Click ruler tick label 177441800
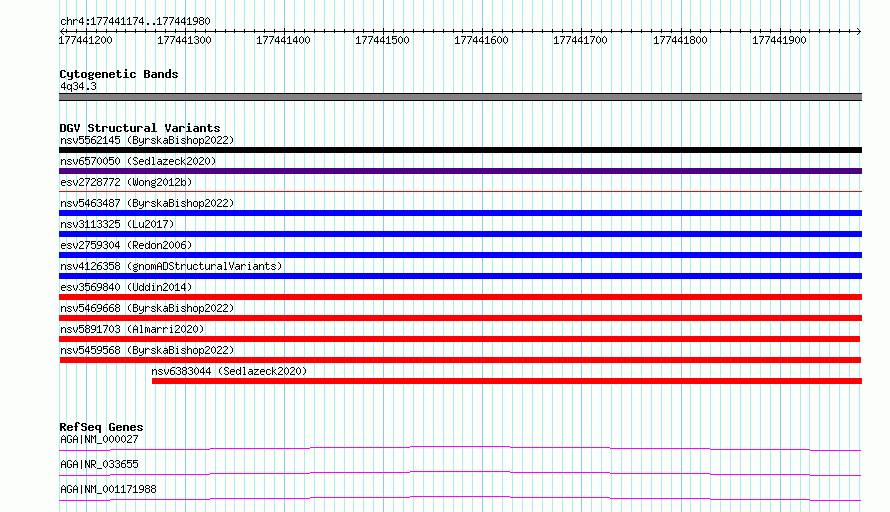The image size is (890, 512). click(680, 40)
